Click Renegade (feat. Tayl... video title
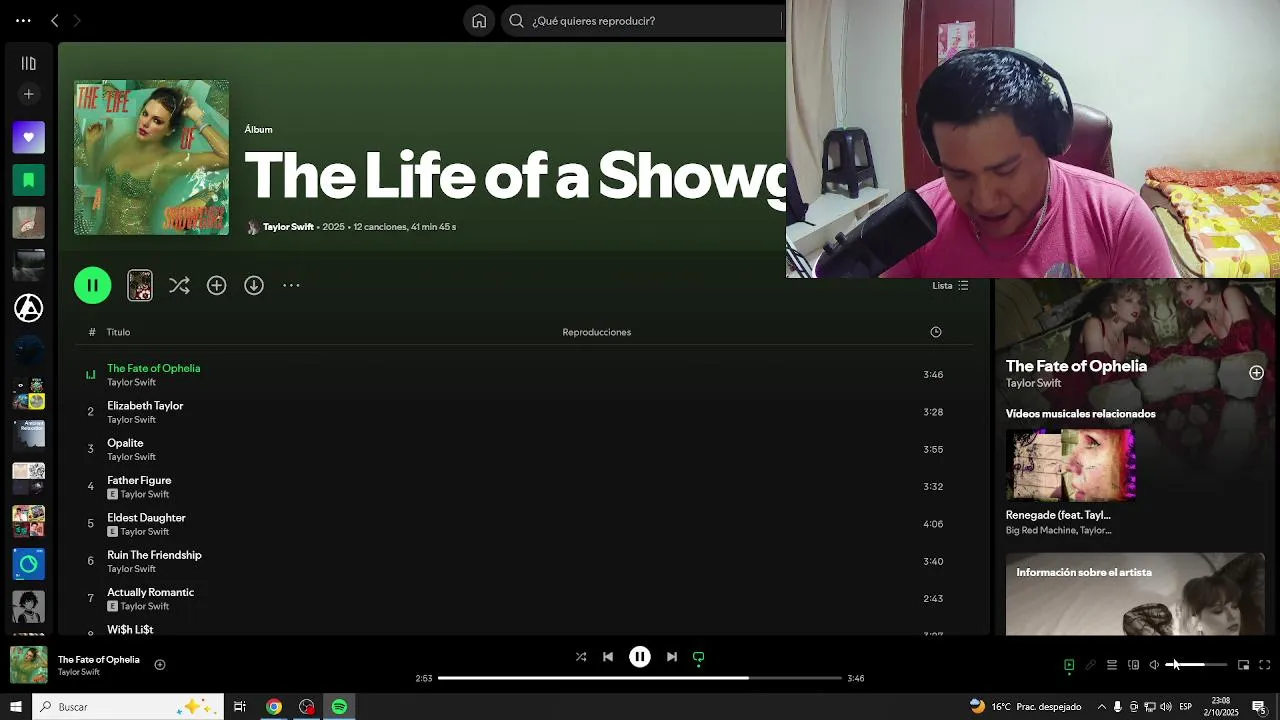This screenshot has width=1280, height=720. click(x=1058, y=515)
